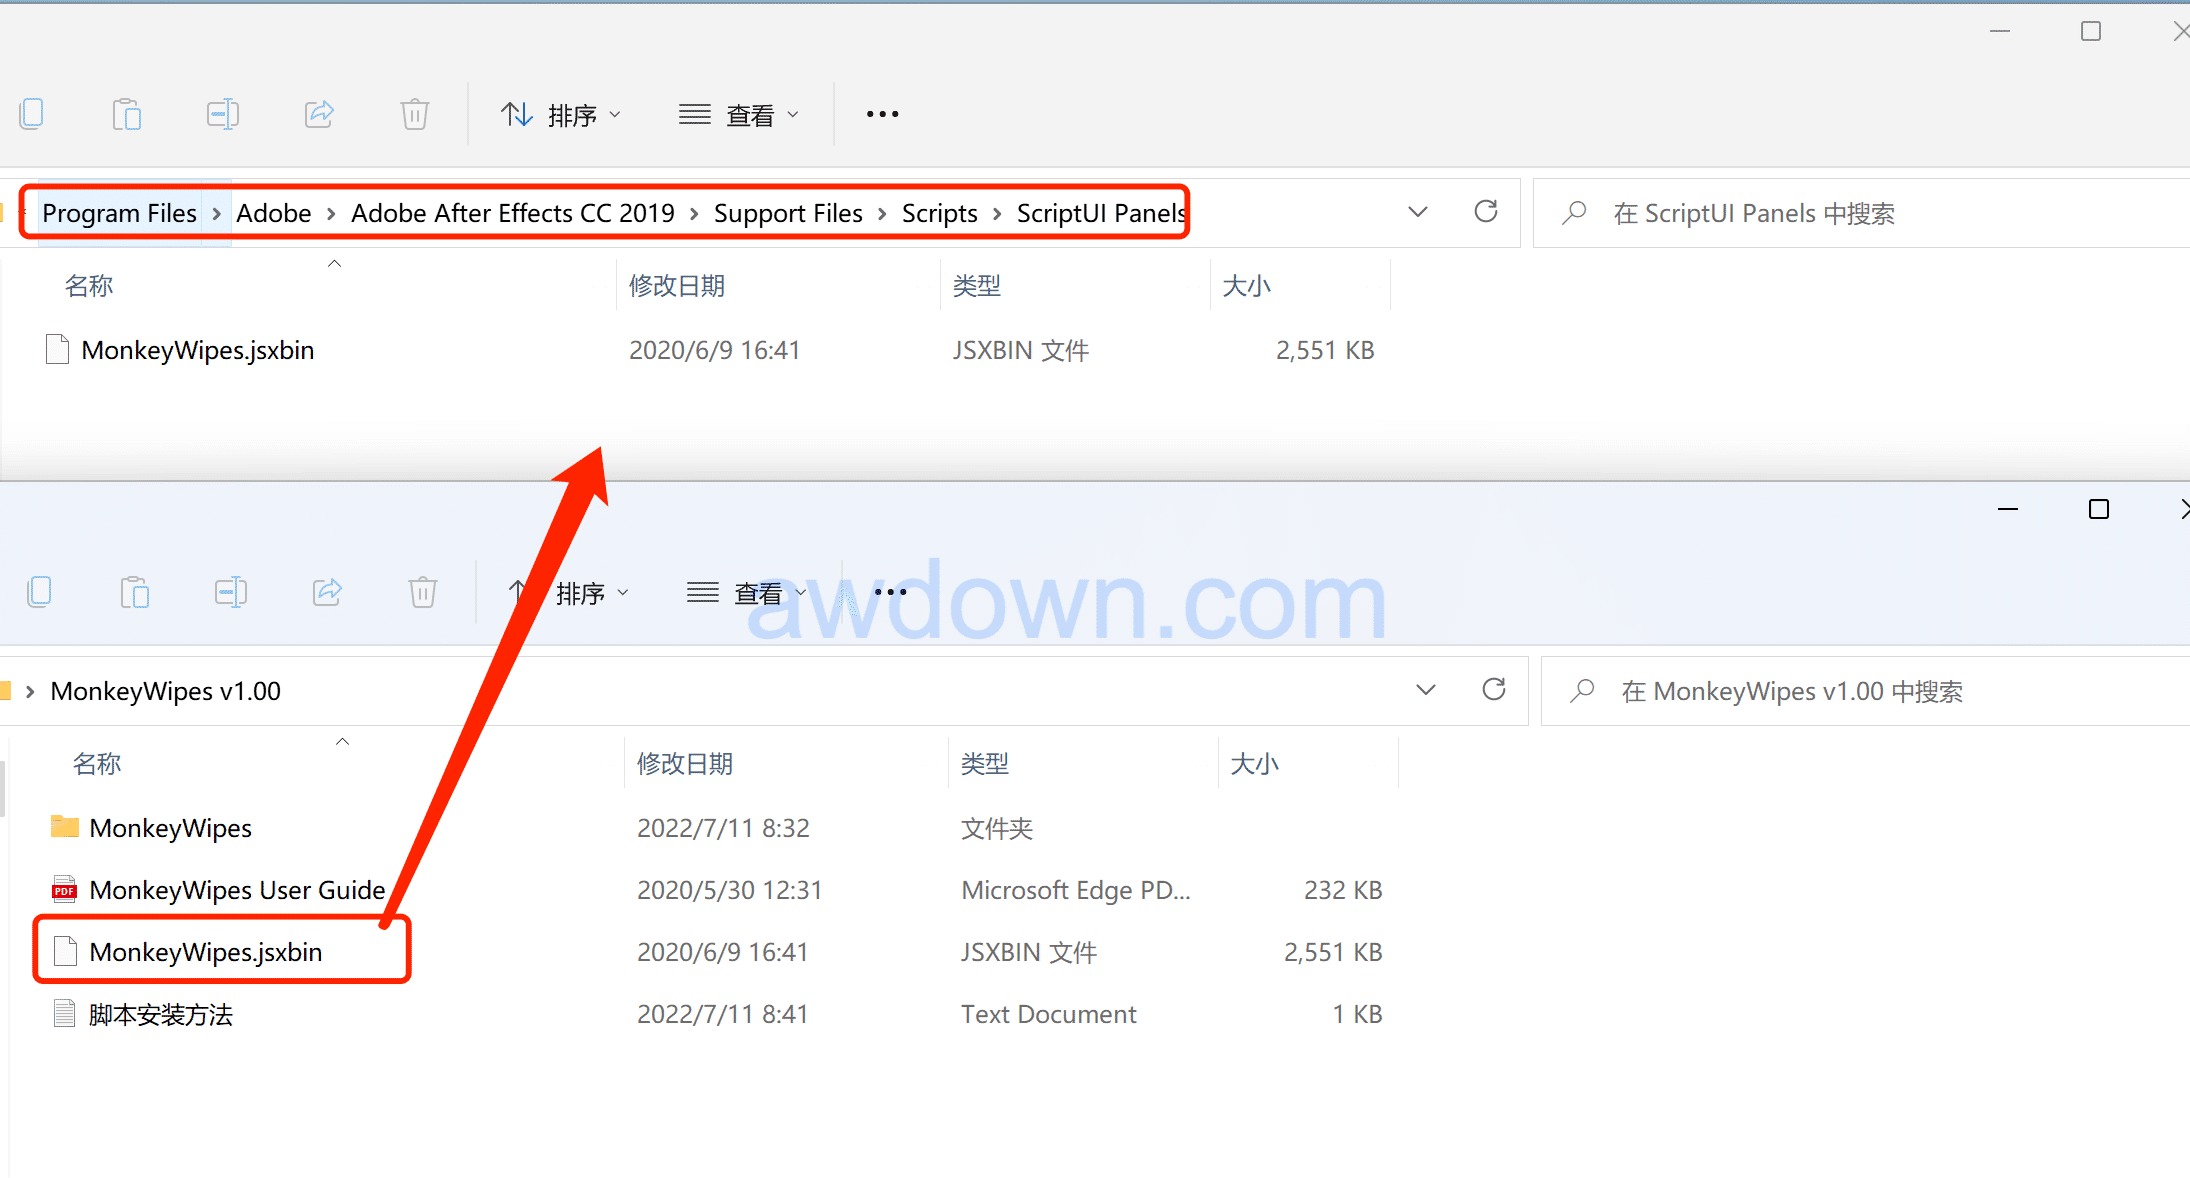Sort top window by the size column header
This screenshot has height=1178, width=2190.
pyautogui.click(x=1246, y=286)
